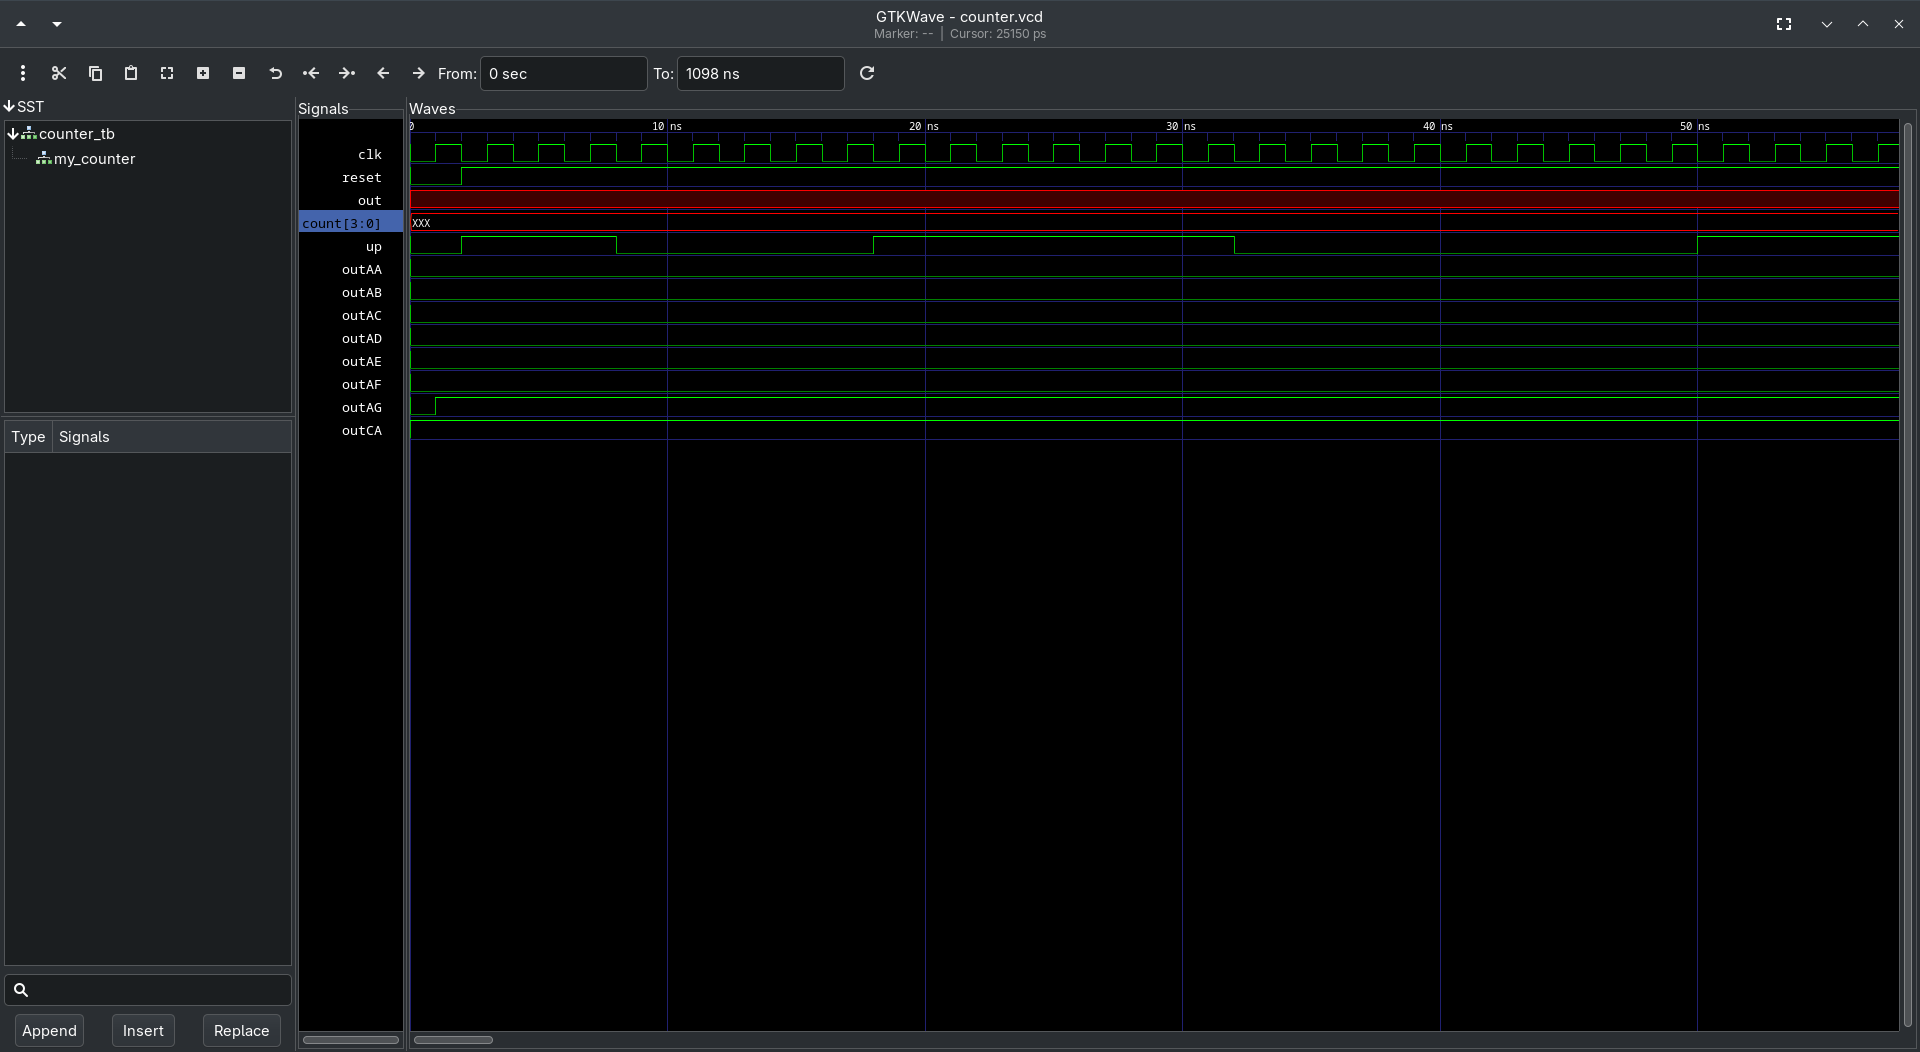Click the waves vertical scrollbar
The height and width of the screenshot is (1052, 1920).
pos(1908,575)
